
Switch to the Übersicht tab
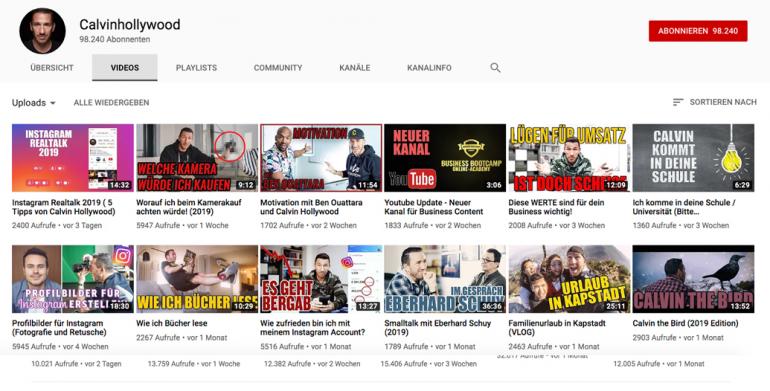(x=52, y=68)
